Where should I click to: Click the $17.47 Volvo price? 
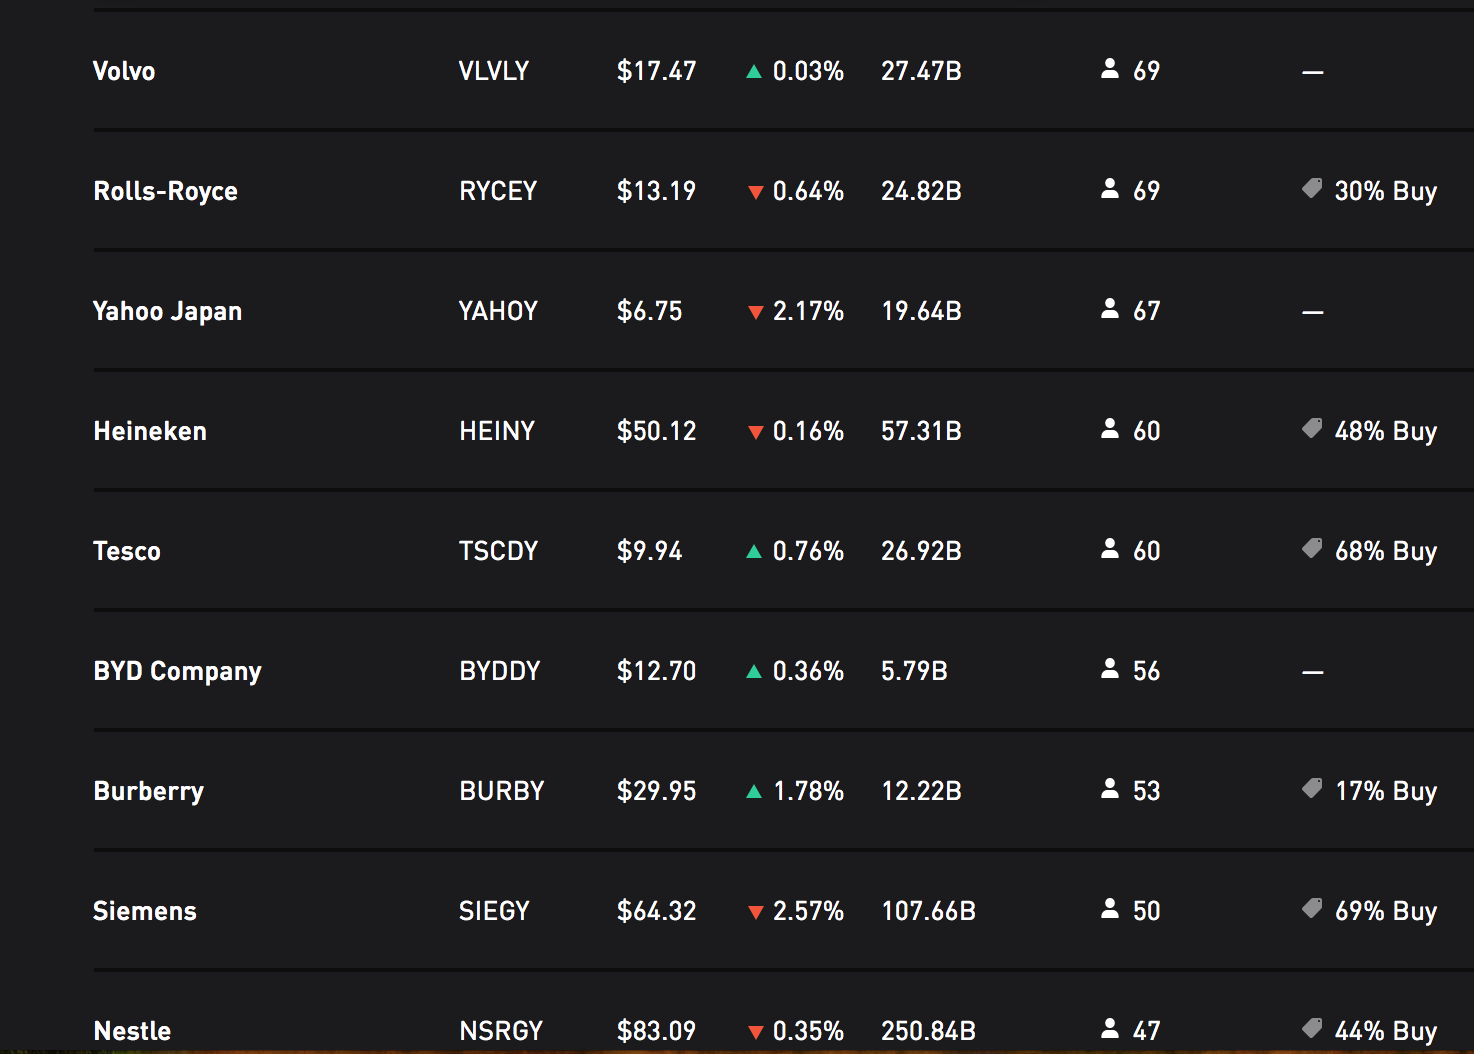pos(656,71)
